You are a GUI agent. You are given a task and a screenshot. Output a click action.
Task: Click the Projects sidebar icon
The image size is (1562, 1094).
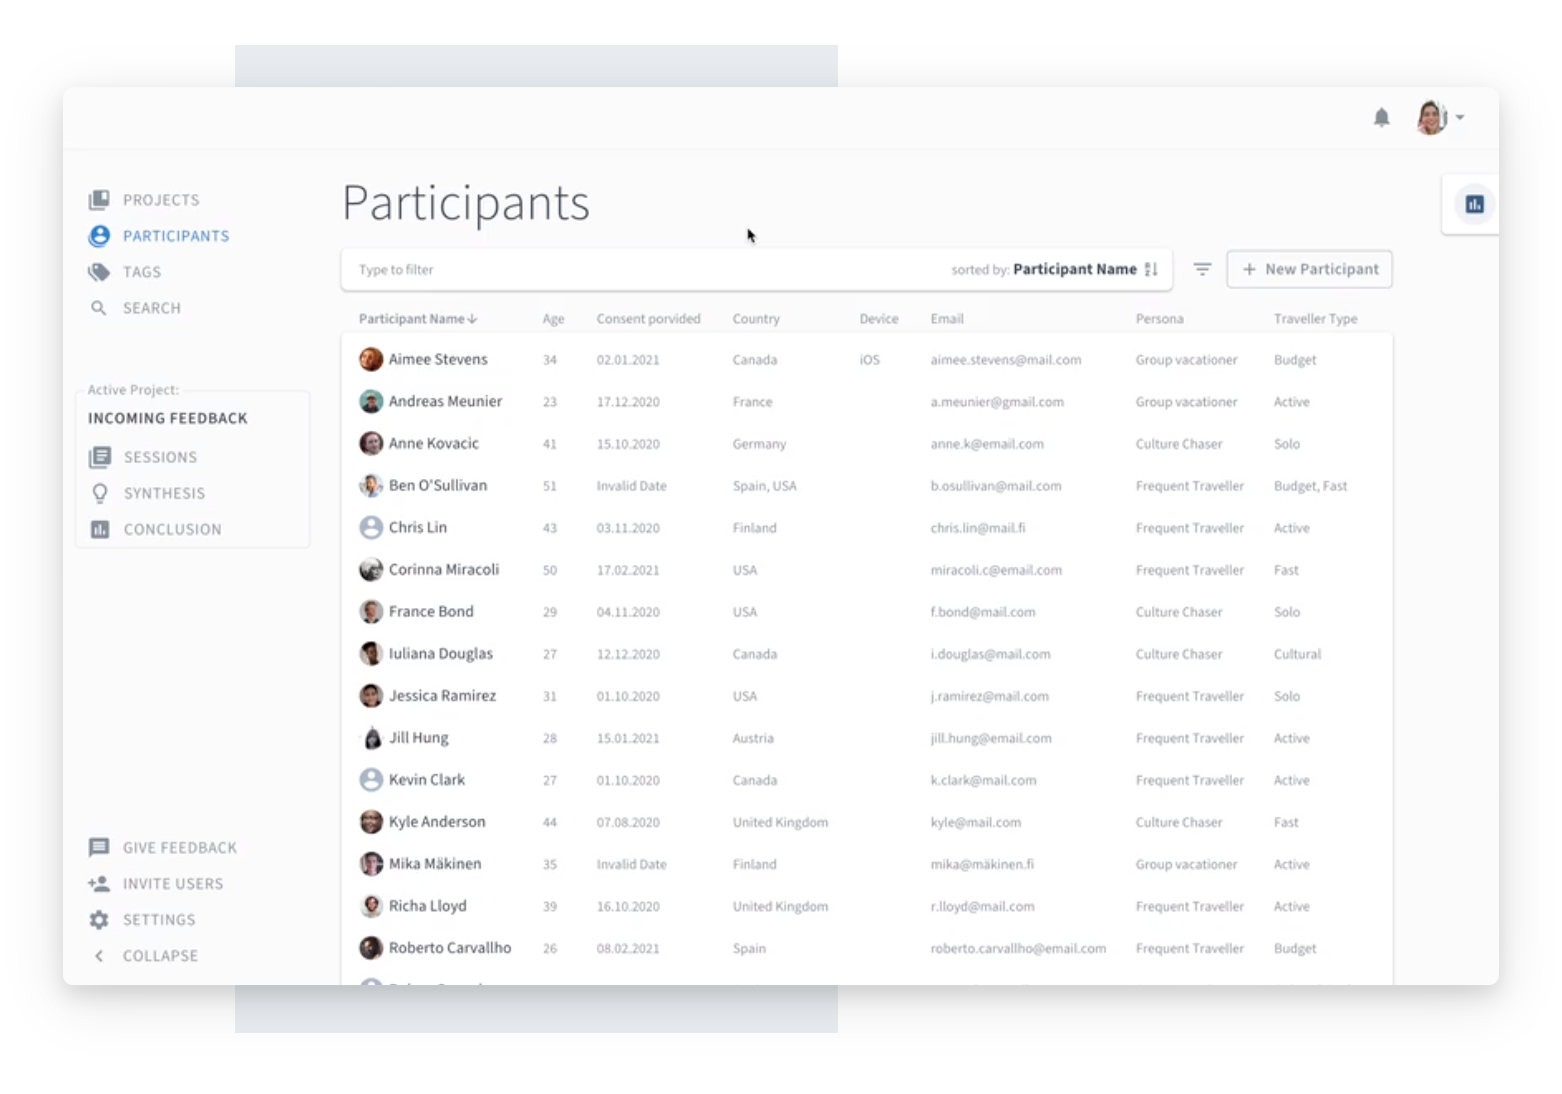99,200
